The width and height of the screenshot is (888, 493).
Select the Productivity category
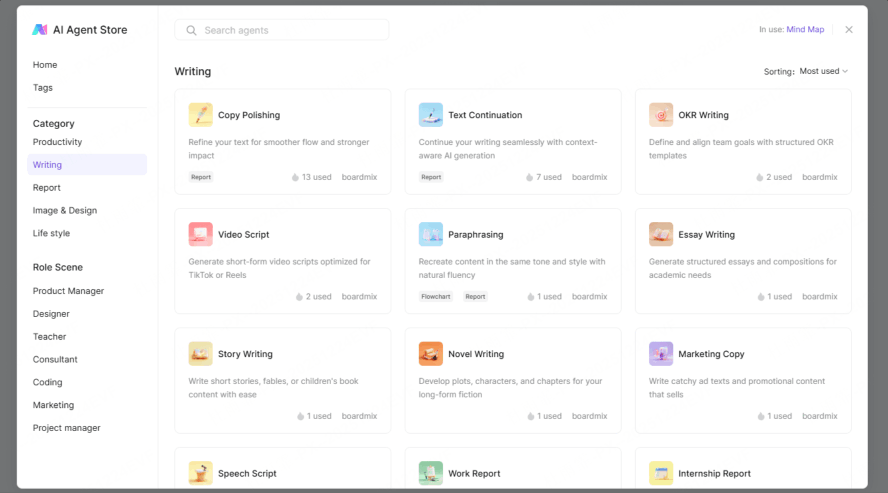pyautogui.click(x=57, y=142)
